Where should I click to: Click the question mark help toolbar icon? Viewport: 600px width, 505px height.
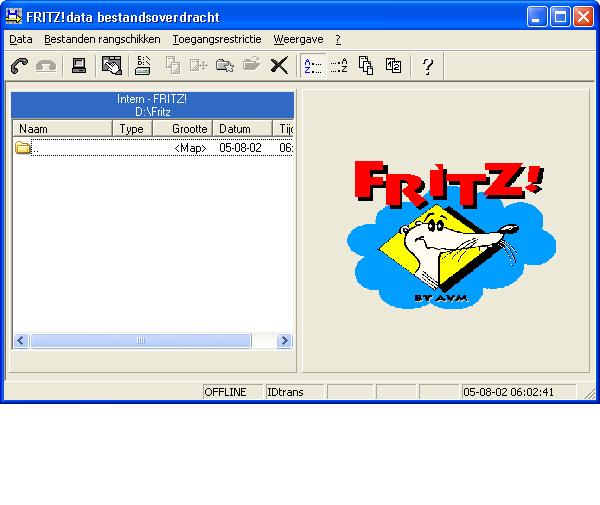click(x=427, y=66)
